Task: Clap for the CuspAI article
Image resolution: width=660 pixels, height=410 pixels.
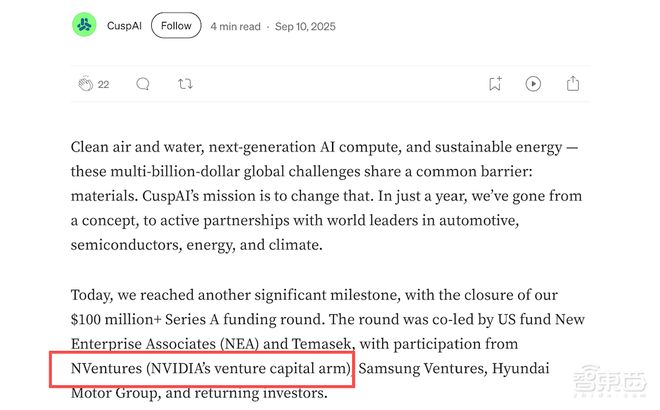Action: click(x=85, y=84)
